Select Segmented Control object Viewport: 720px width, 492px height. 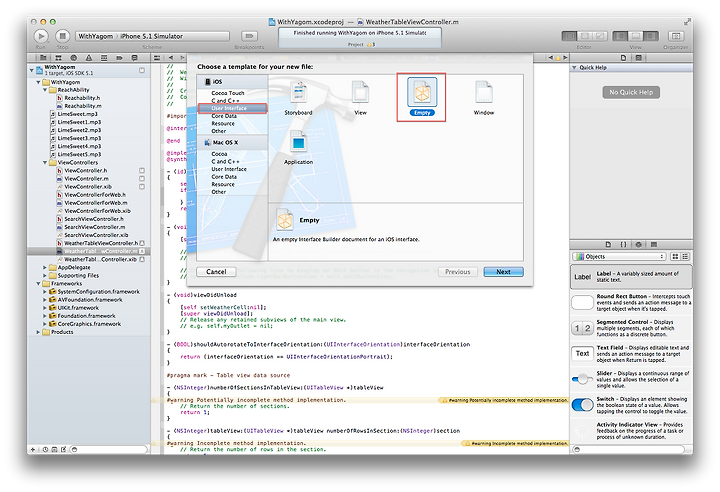pyautogui.click(x=631, y=328)
